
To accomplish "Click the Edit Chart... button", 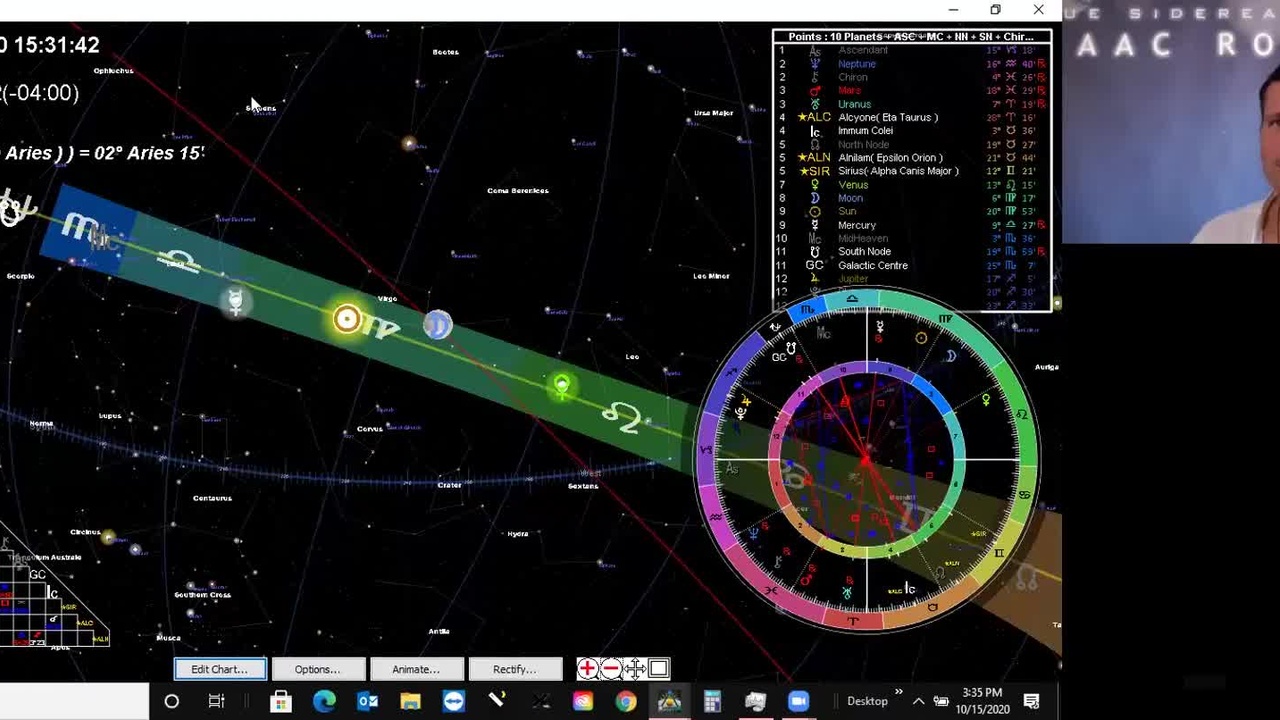I will tap(219, 669).
